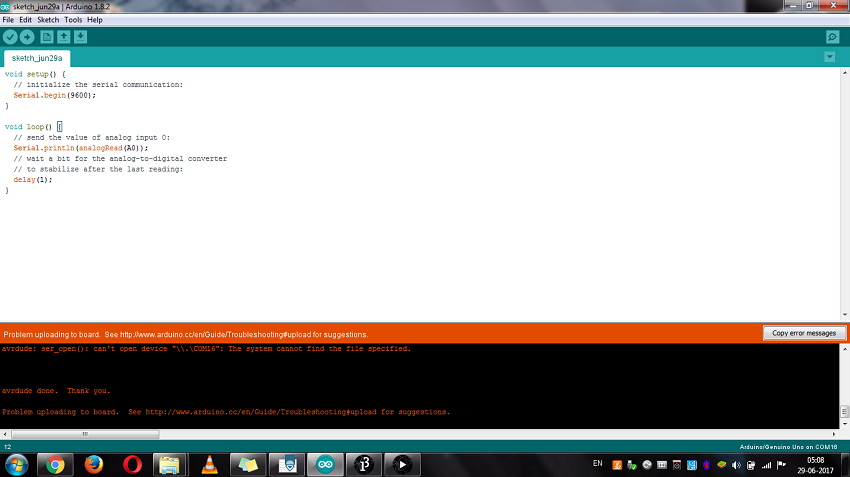Open the Help menu

[95, 20]
